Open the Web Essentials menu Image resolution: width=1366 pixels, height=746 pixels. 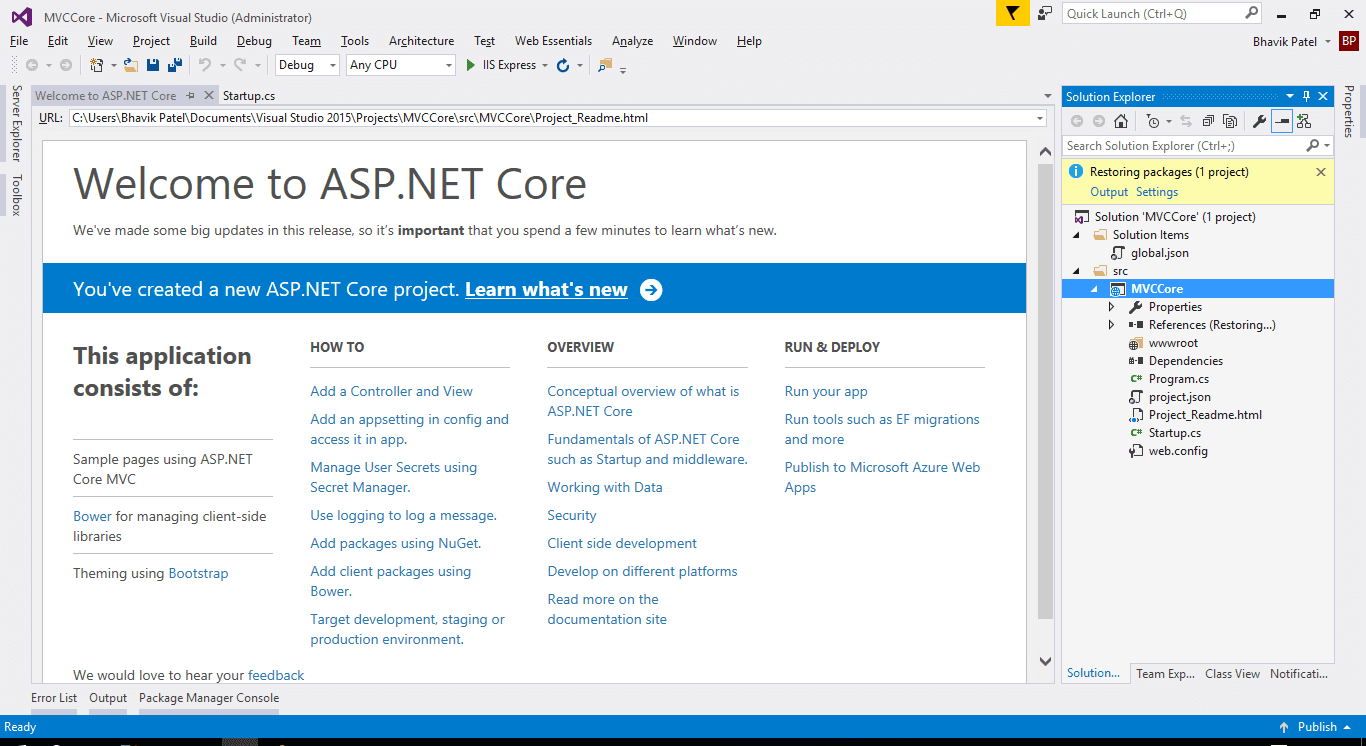pos(553,41)
